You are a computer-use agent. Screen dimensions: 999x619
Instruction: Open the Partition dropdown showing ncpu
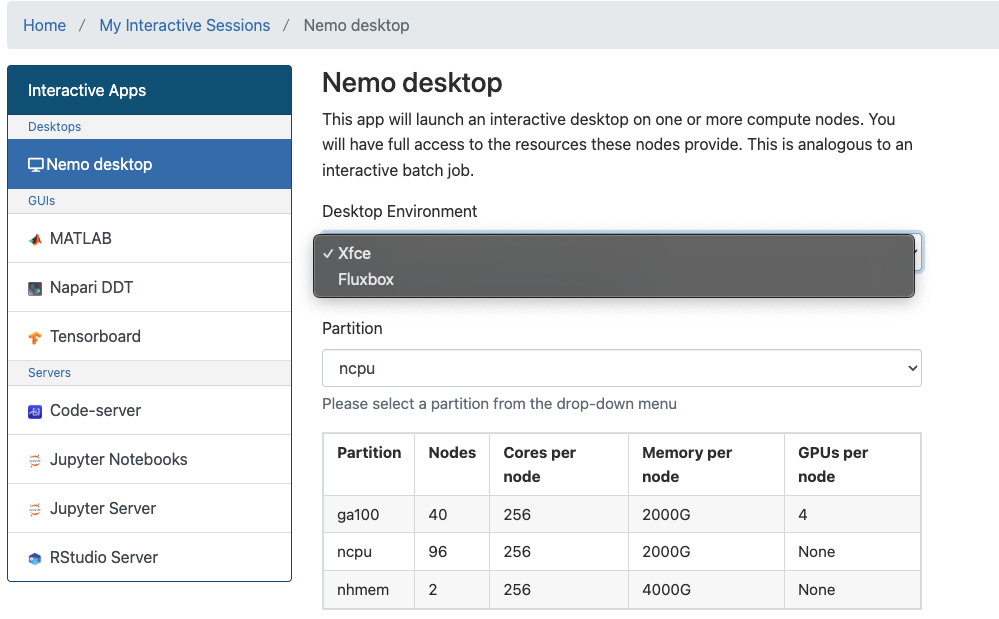point(621,368)
